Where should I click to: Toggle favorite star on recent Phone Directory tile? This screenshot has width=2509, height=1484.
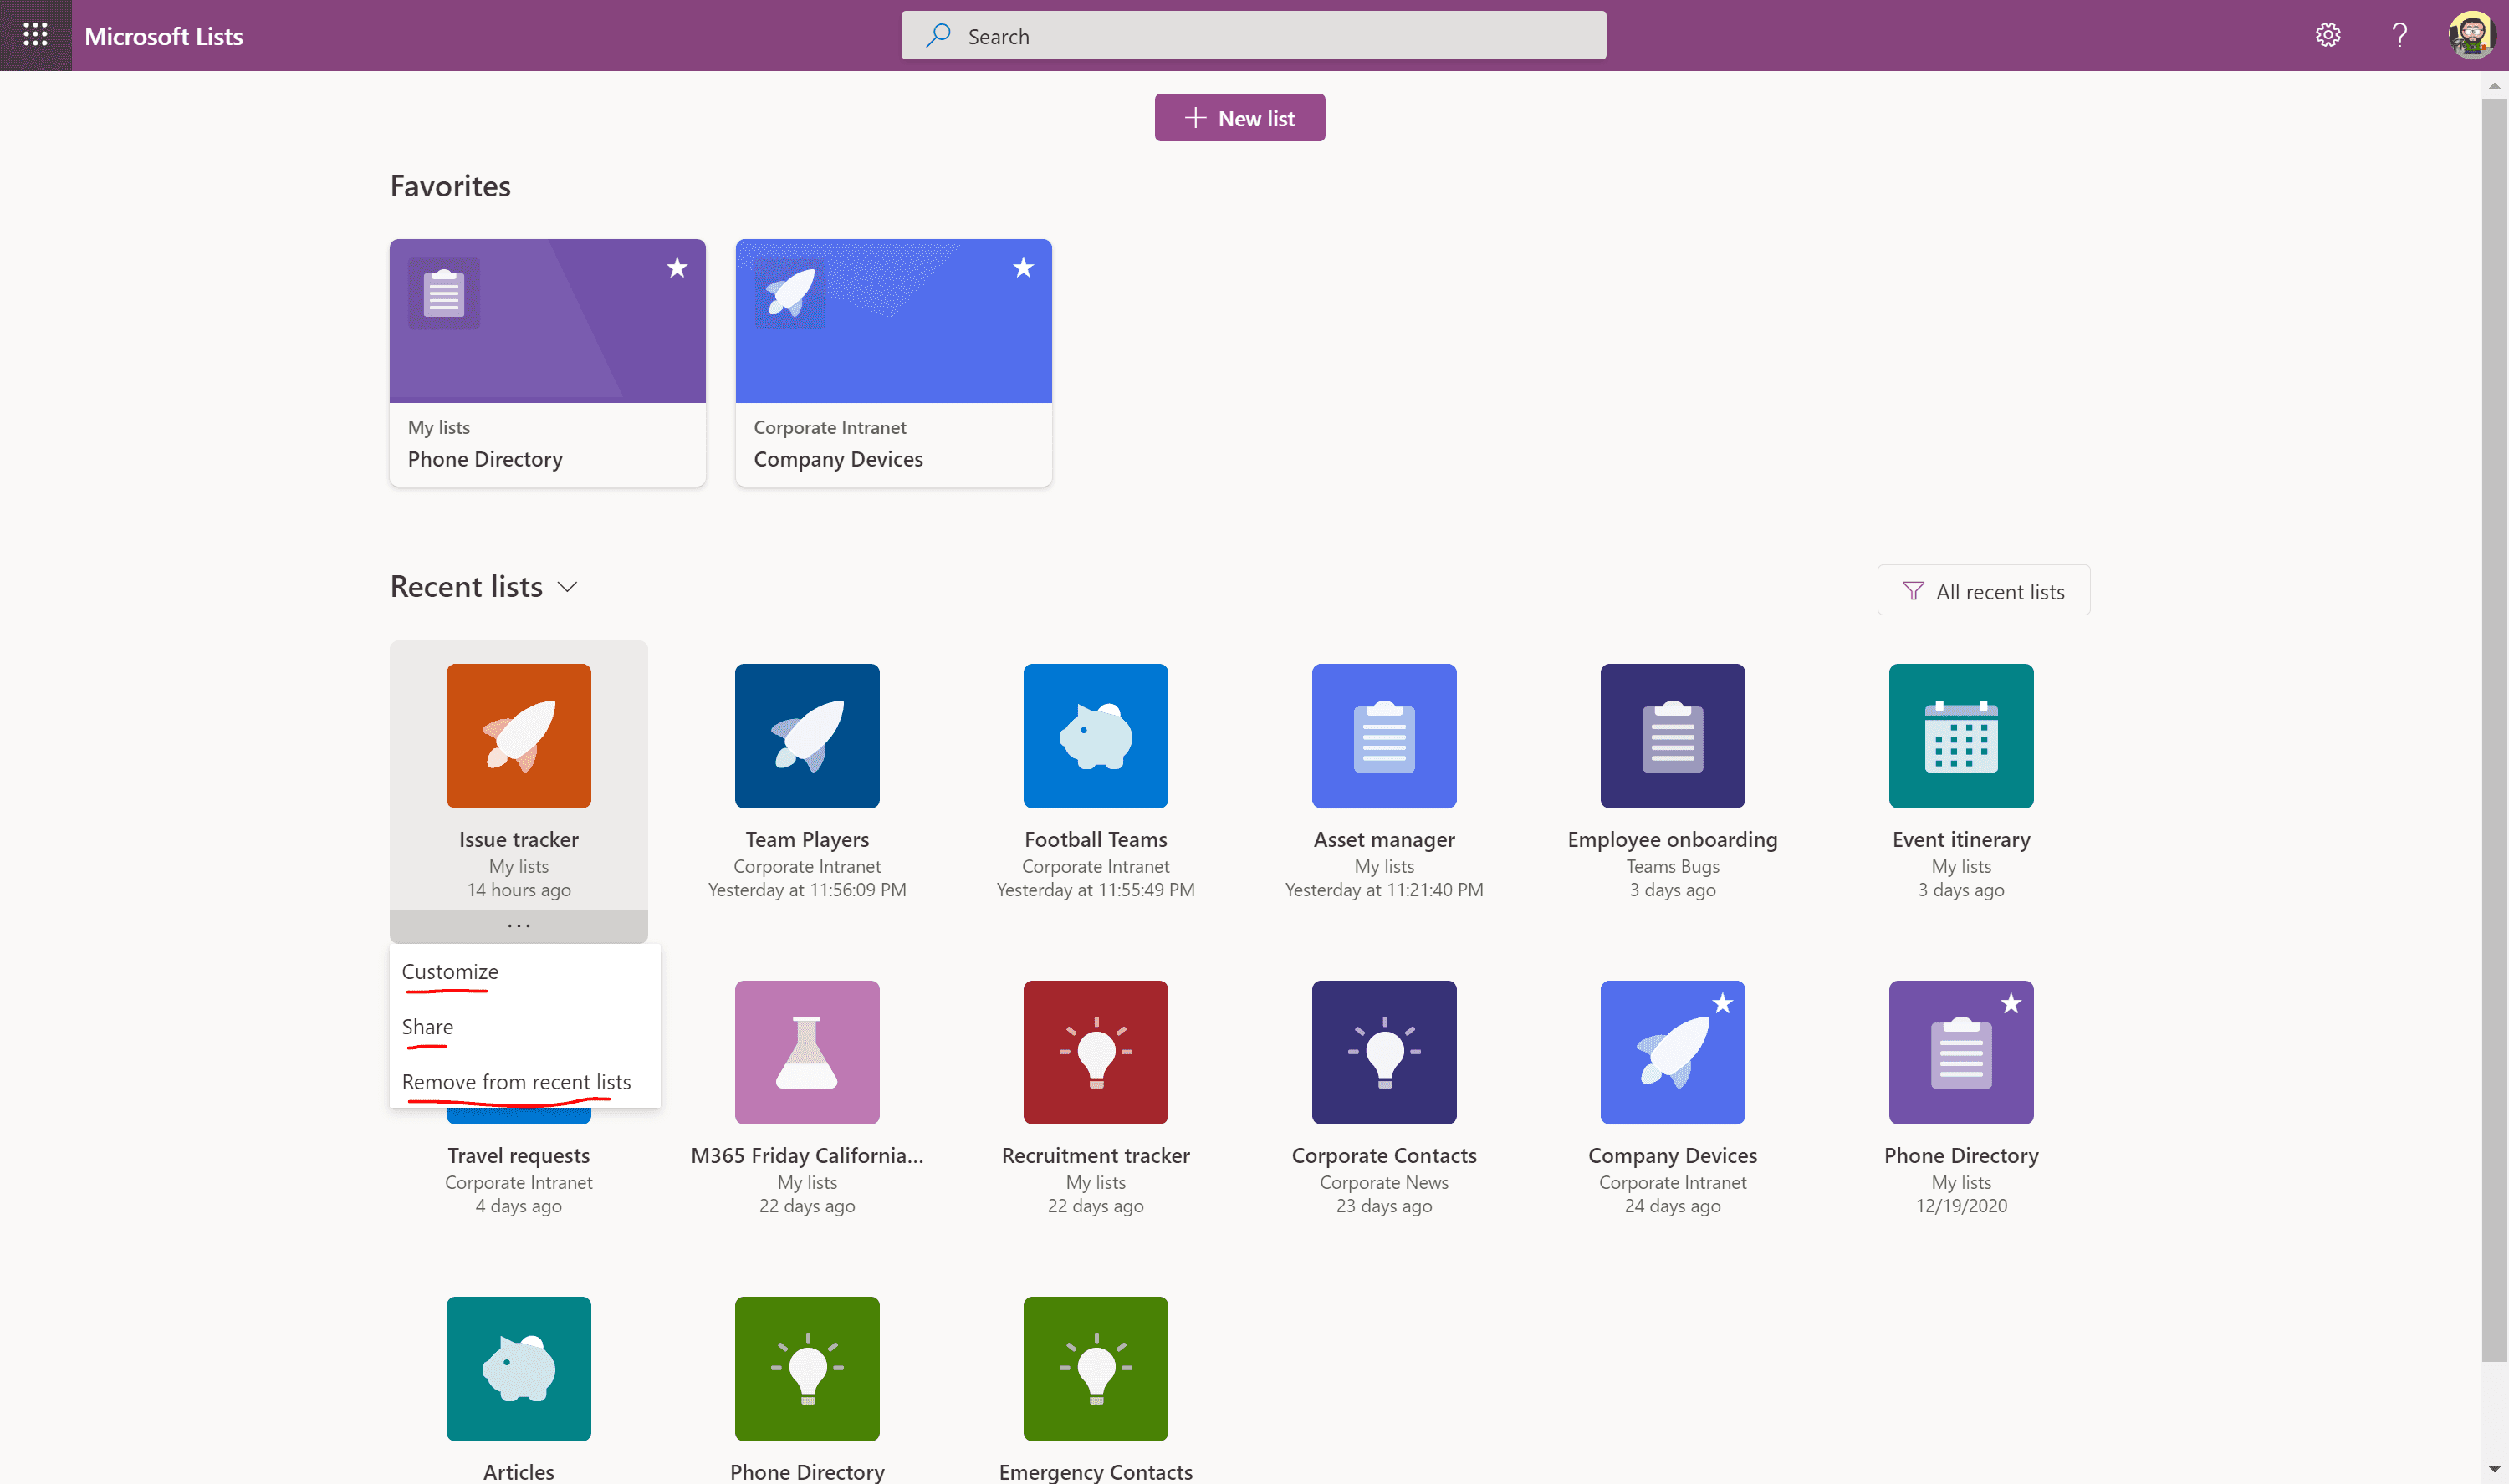point(2011,1003)
